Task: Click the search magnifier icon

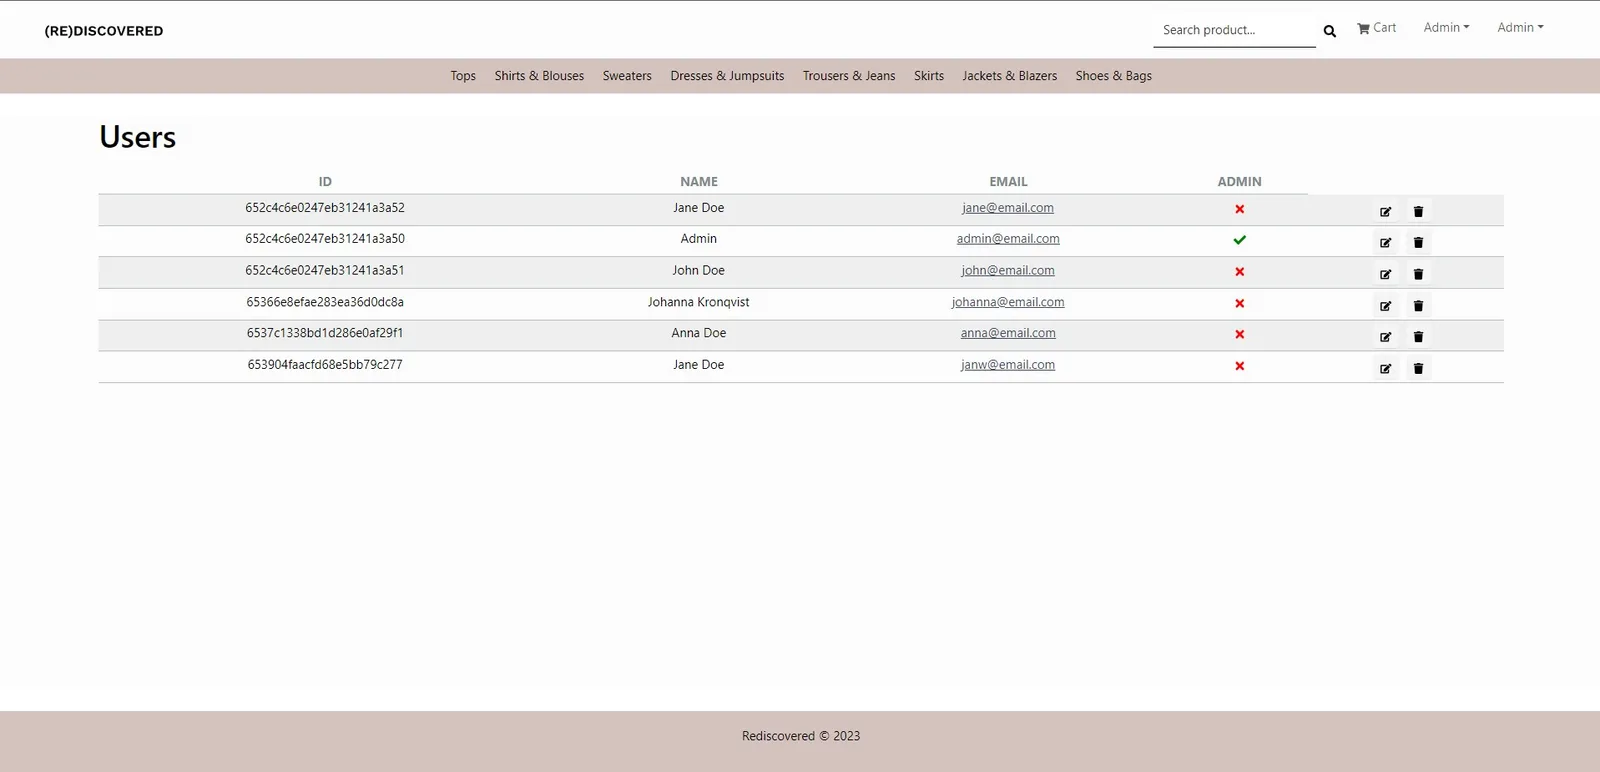Action: pos(1330,31)
